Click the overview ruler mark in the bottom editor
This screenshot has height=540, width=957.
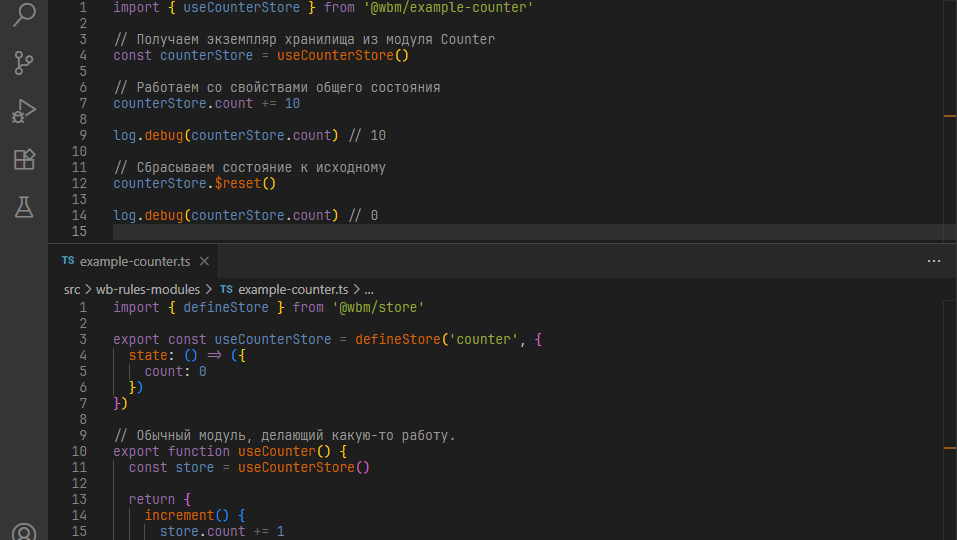[x=950, y=448]
